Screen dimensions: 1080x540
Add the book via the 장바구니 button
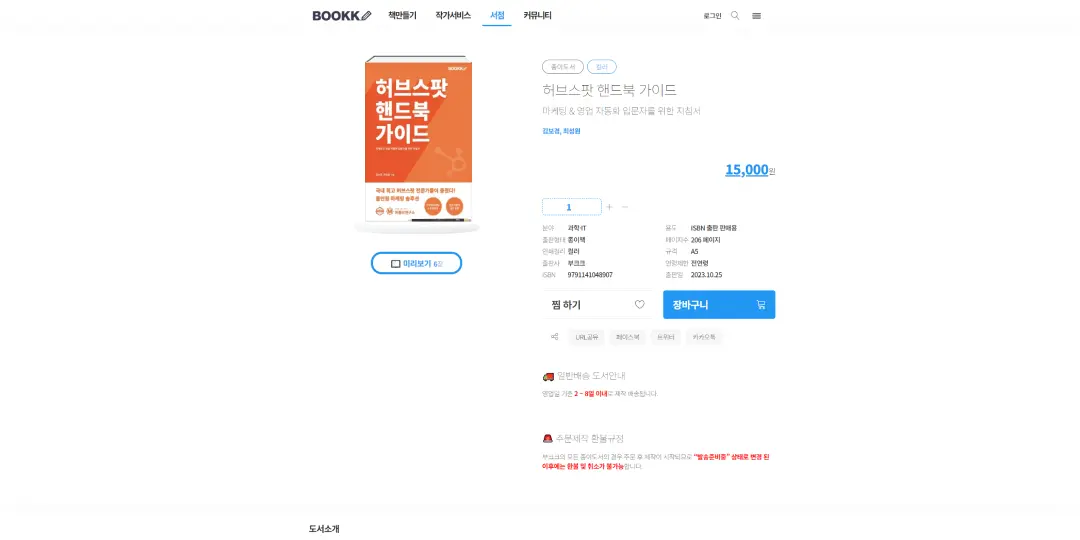[719, 304]
